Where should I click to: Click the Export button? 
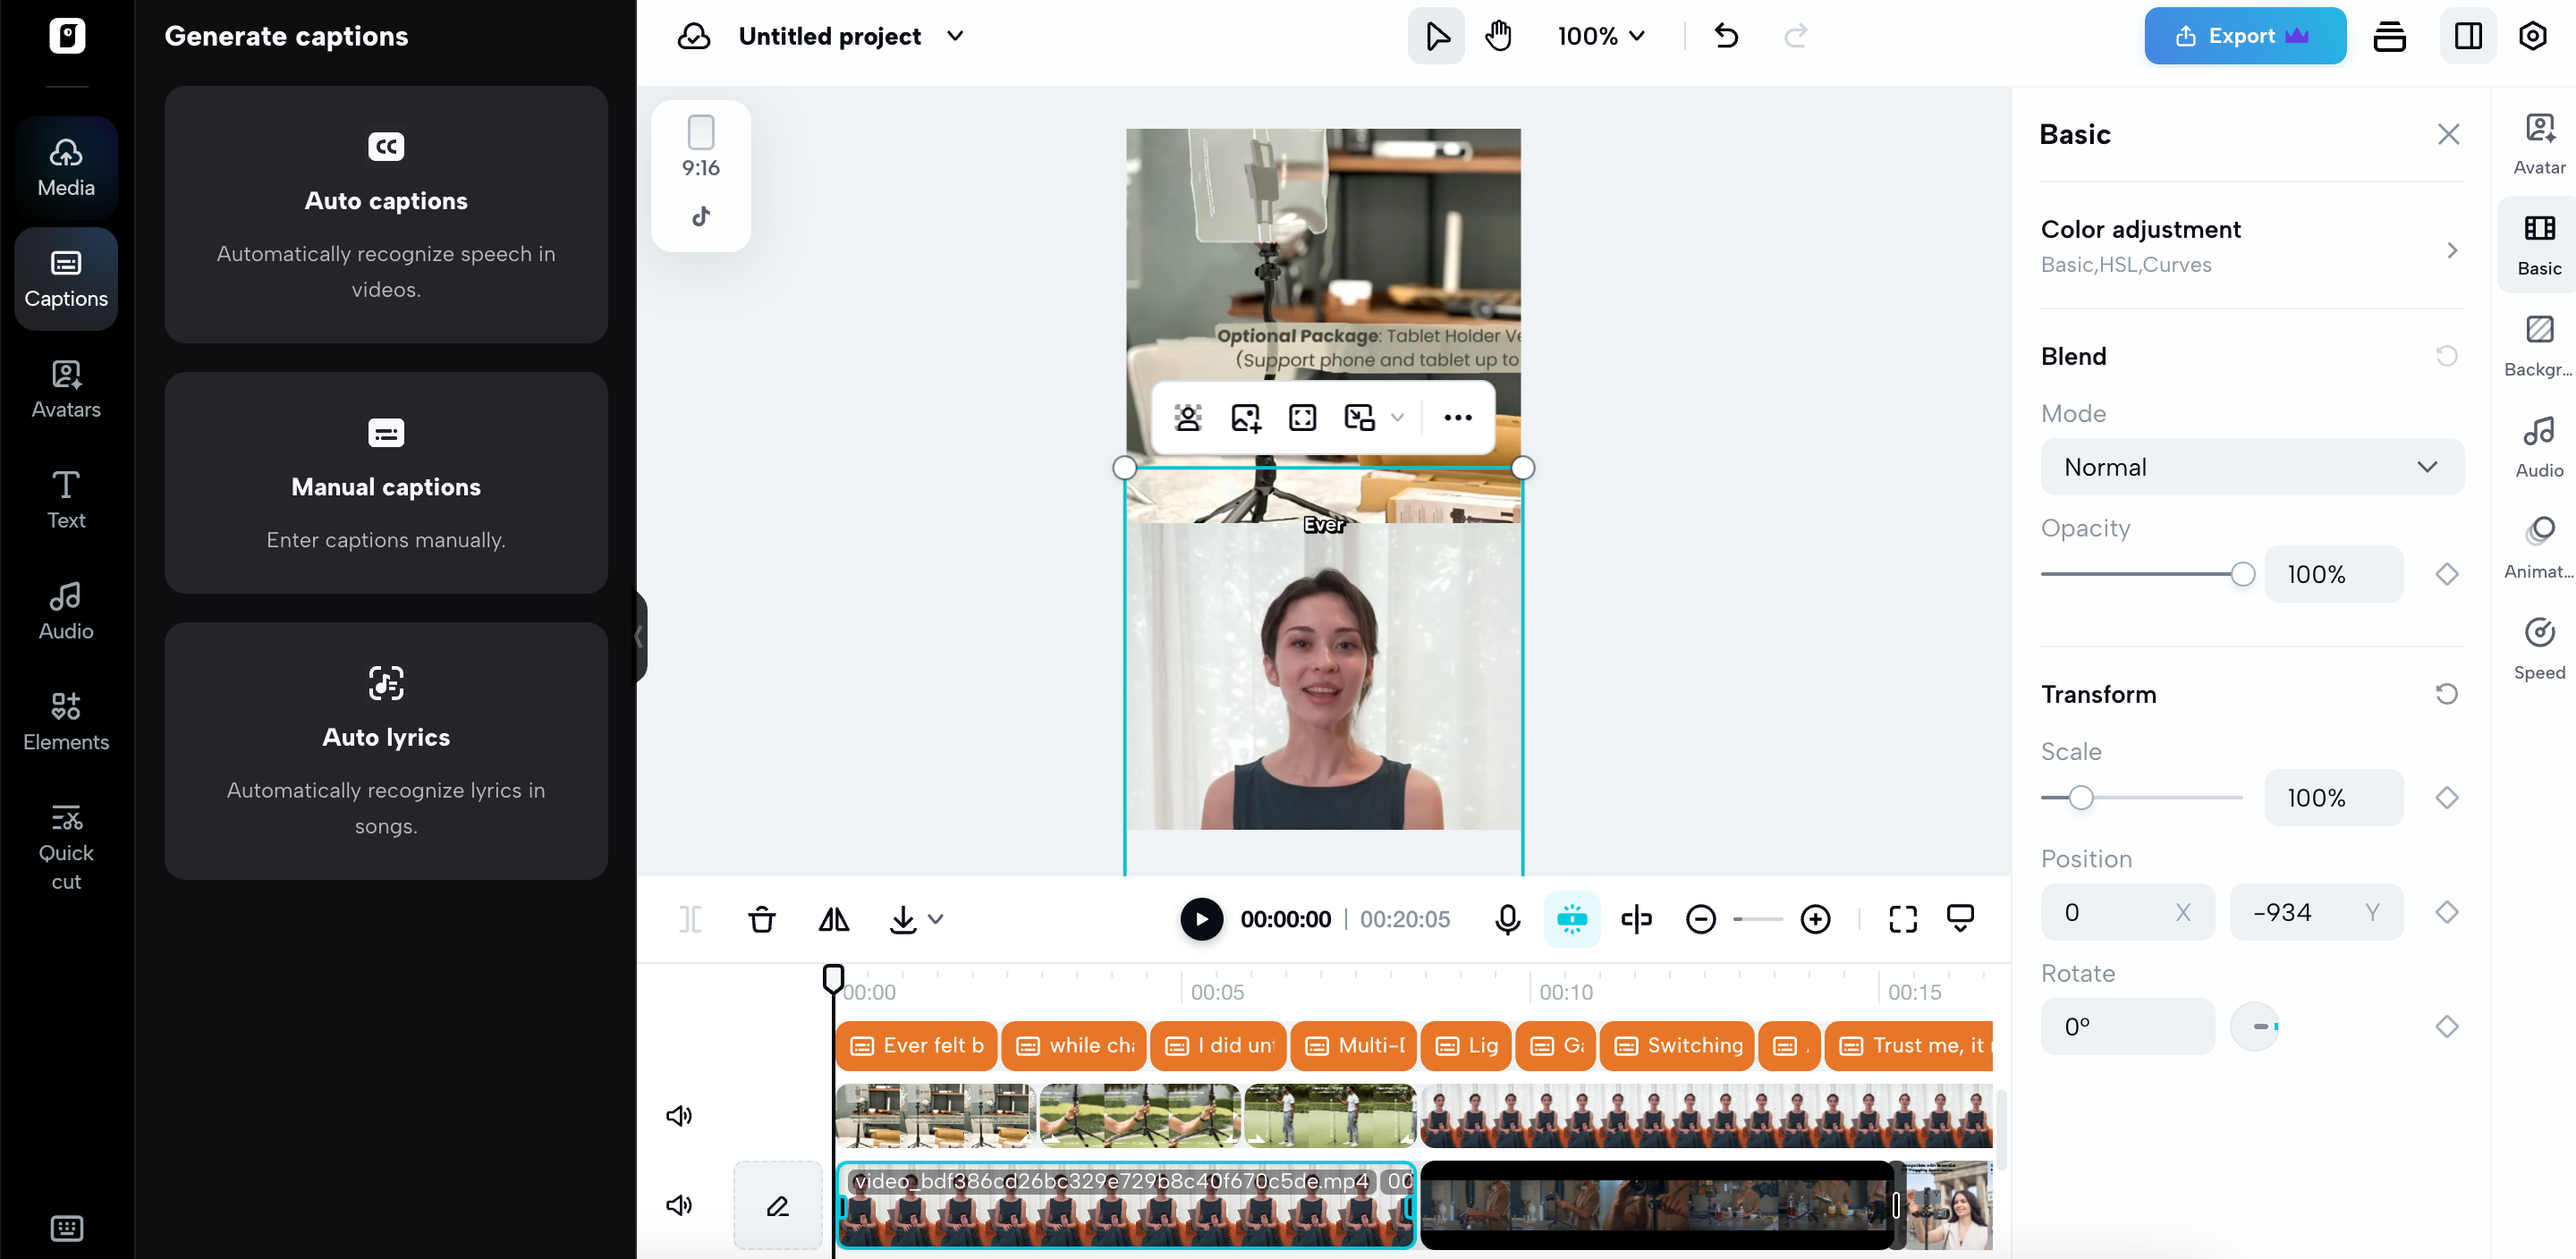tap(2243, 36)
